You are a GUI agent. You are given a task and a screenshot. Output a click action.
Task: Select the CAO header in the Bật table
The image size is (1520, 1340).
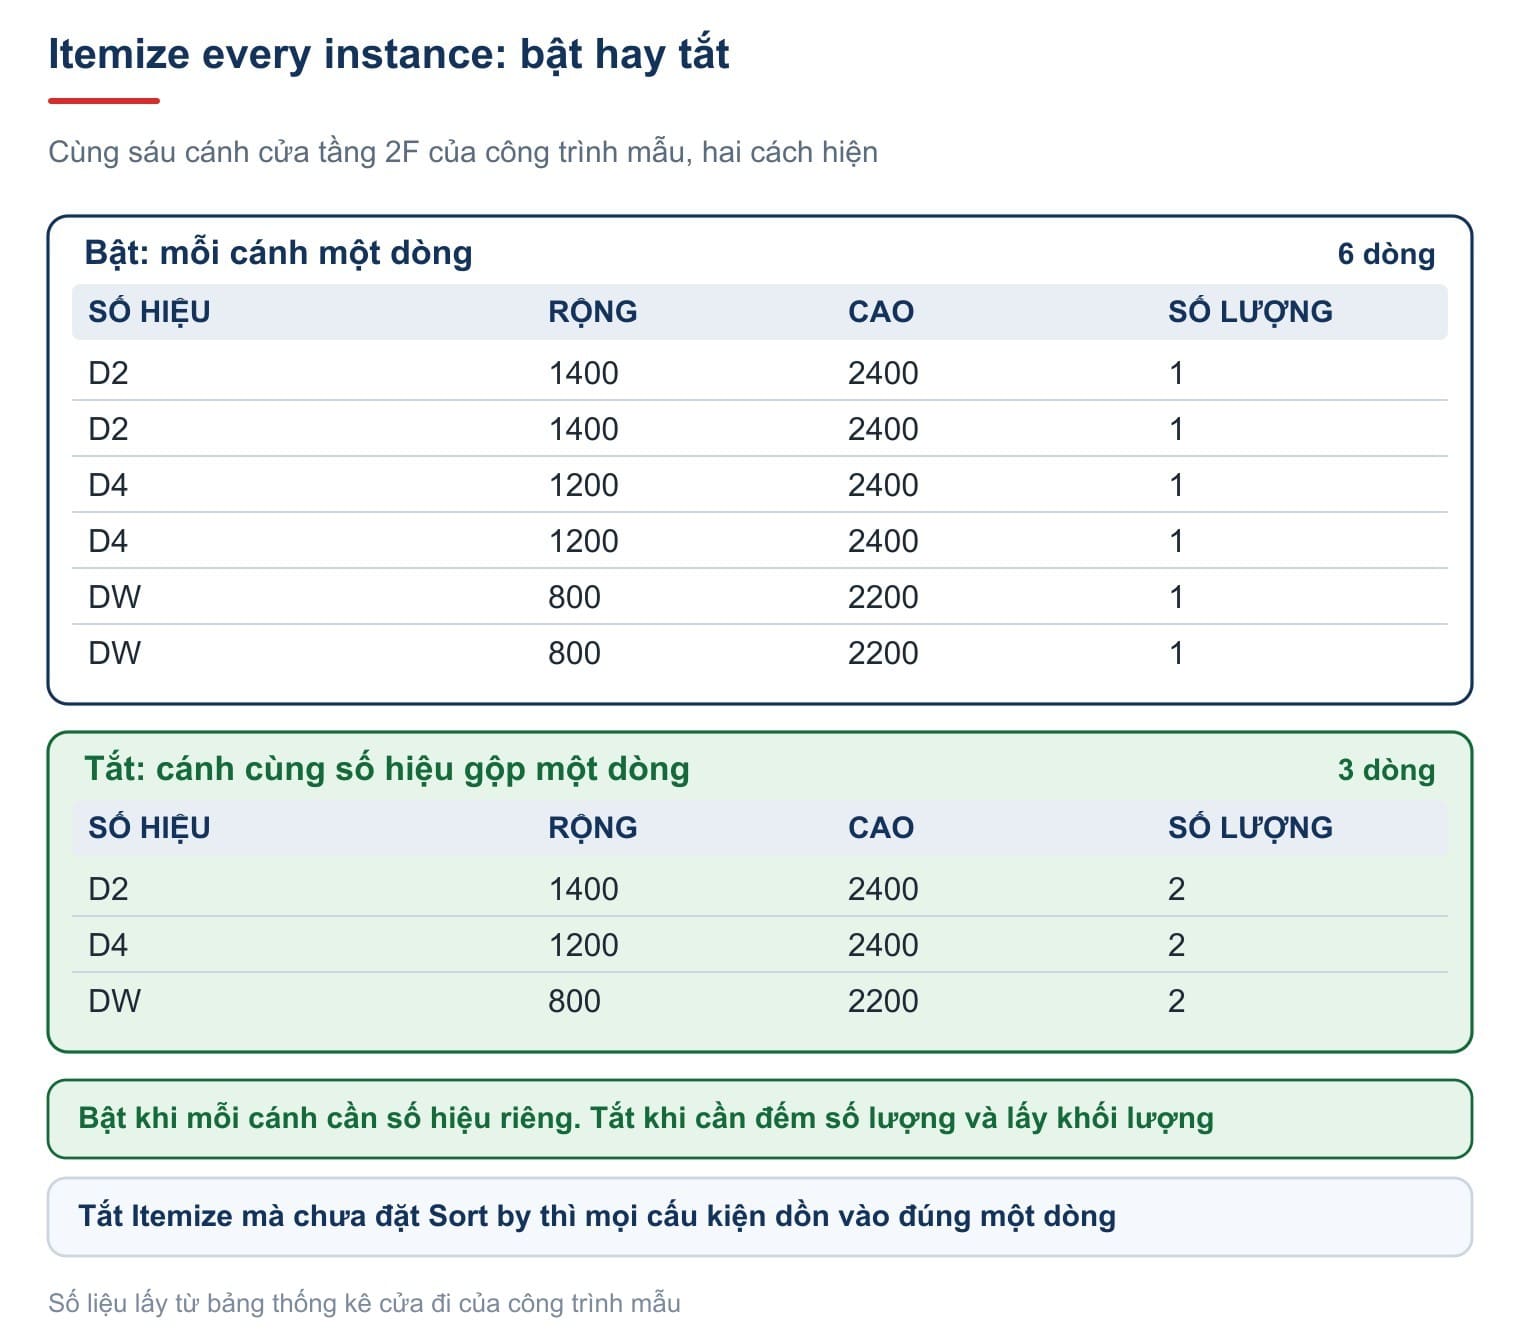click(880, 312)
